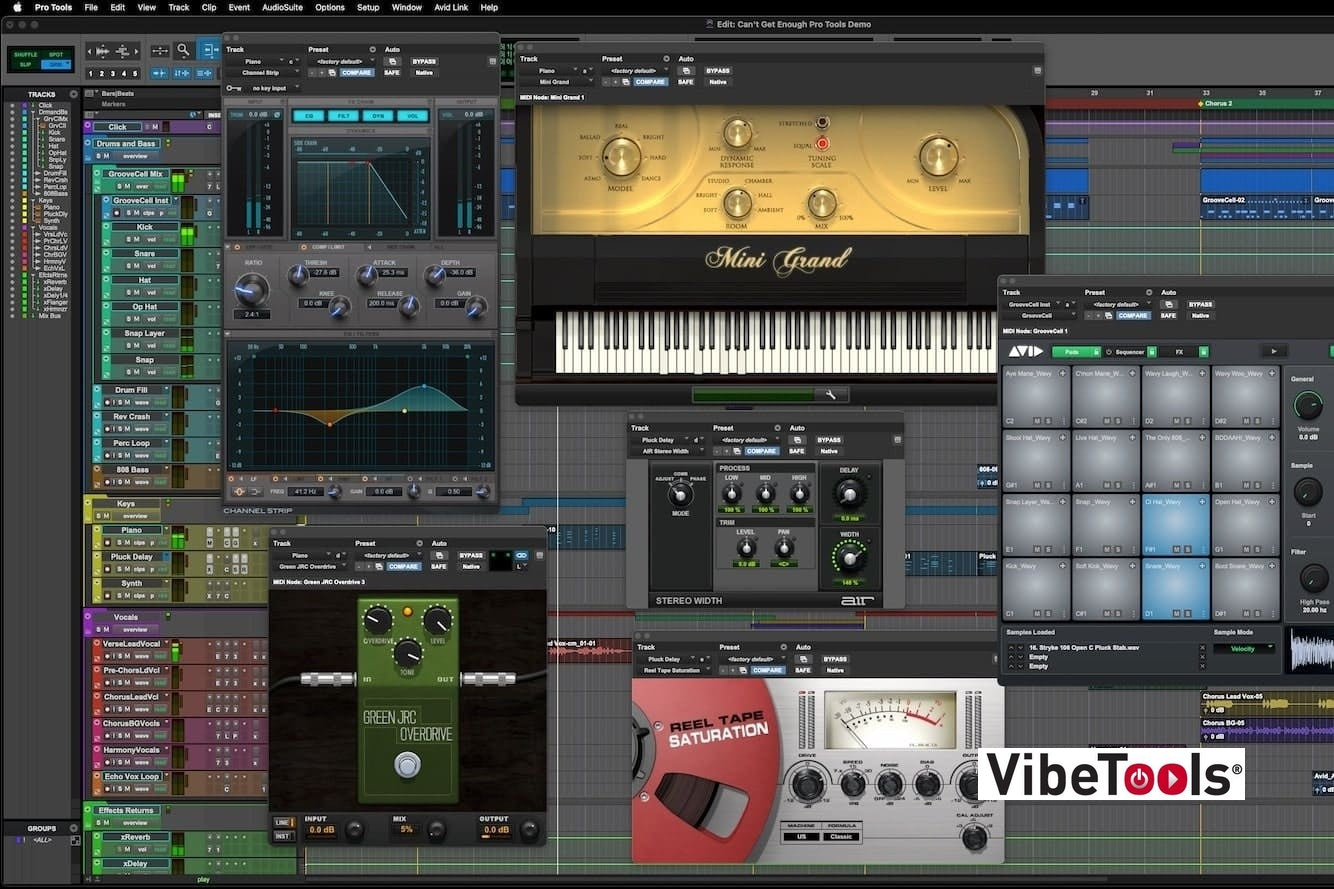The height and width of the screenshot is (889, 1334).
Task: Turn the Mini Grand ROOM knob
Action: pos(737,203)
